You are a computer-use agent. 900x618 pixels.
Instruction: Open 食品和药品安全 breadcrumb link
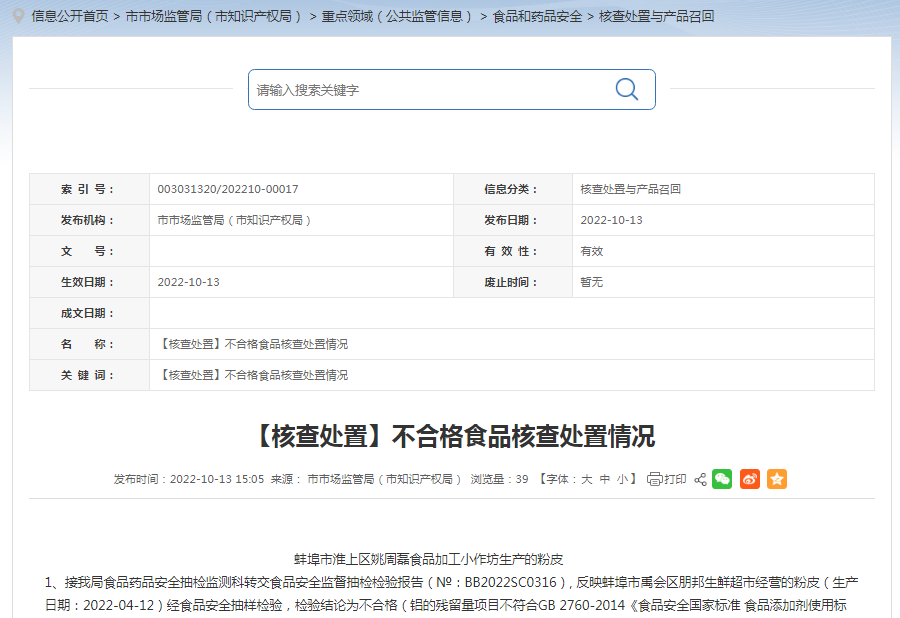[x=537, y=16]
